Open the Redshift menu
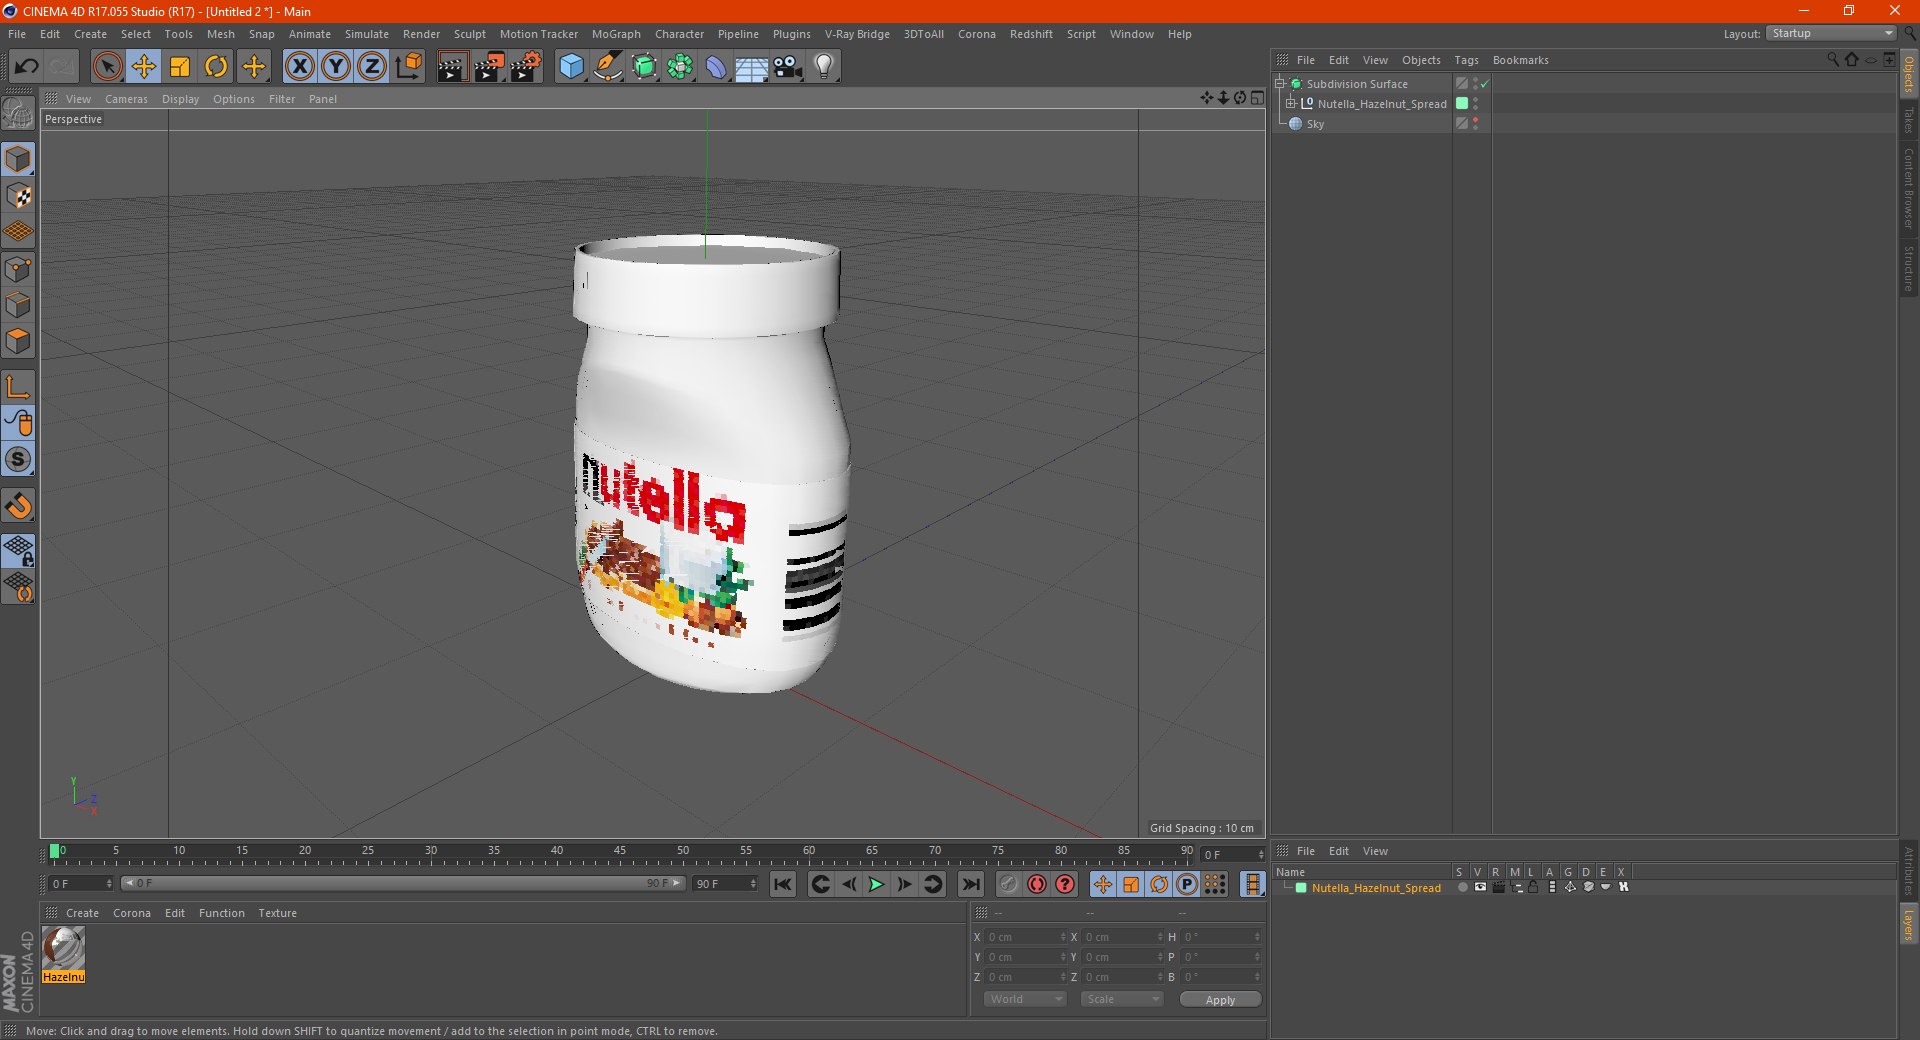The height and width of the screenshot is (1040, 1920). (1031, 34)
